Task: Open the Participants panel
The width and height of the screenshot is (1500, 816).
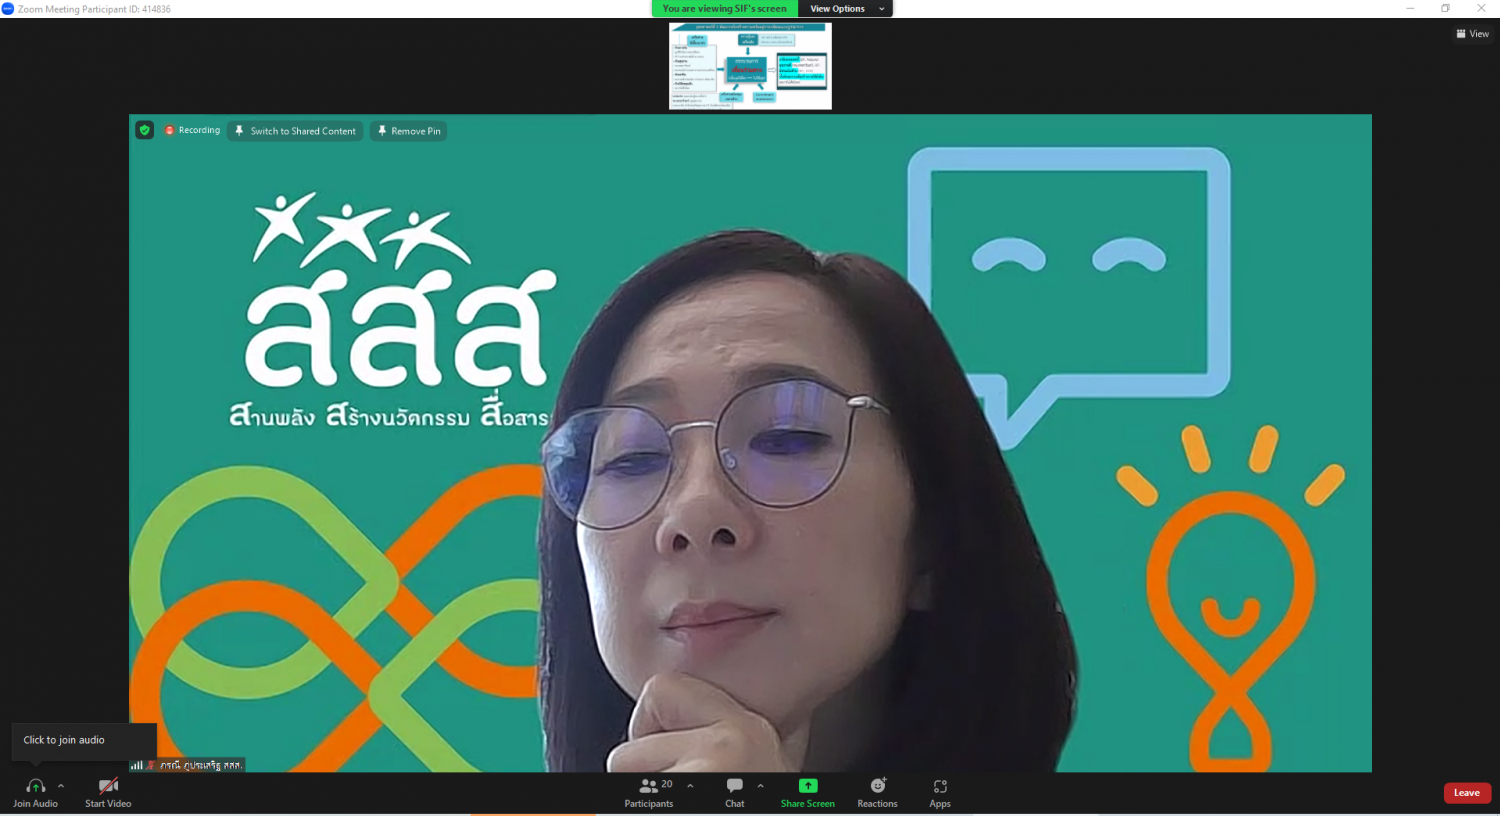Action: click(649, 793)
